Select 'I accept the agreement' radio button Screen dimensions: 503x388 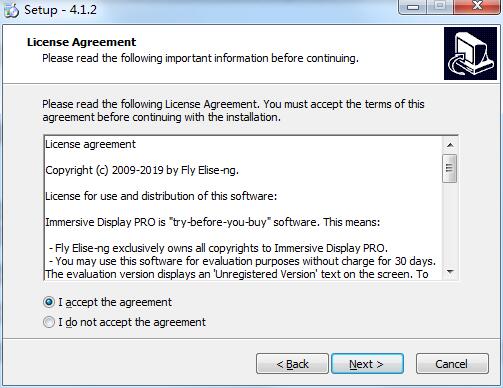coord(49,302)
